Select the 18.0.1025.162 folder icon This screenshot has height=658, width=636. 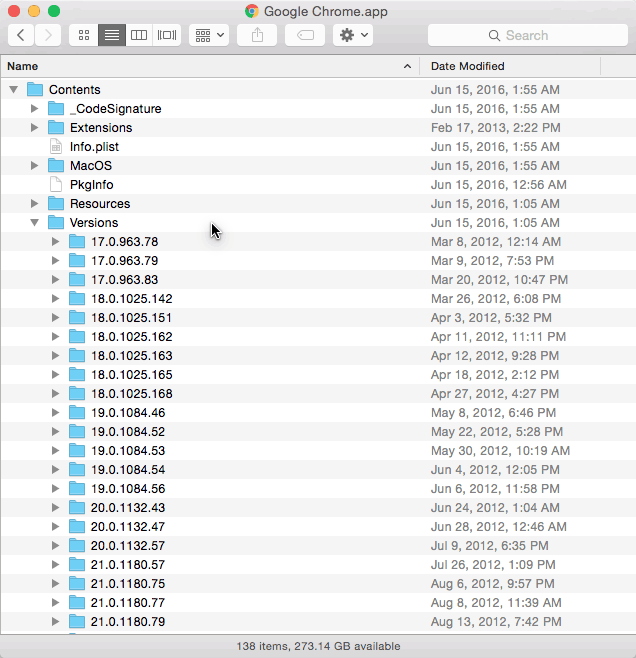(77, 336)
